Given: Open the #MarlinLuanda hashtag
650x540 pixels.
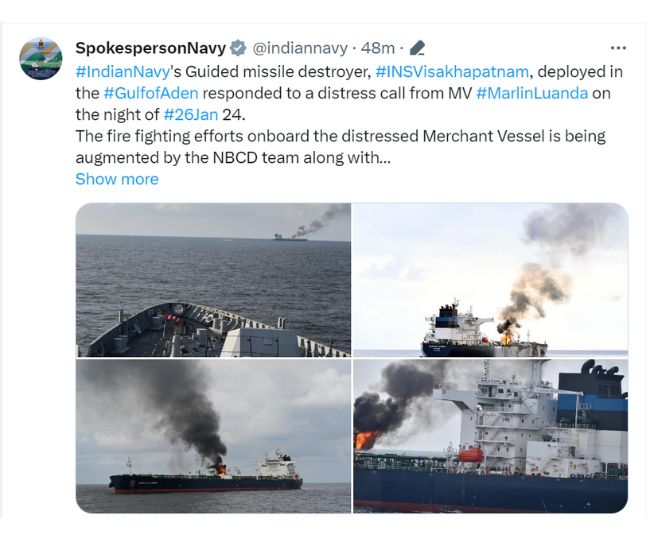Looking at the screenshot, I should (x=532, y=93).
